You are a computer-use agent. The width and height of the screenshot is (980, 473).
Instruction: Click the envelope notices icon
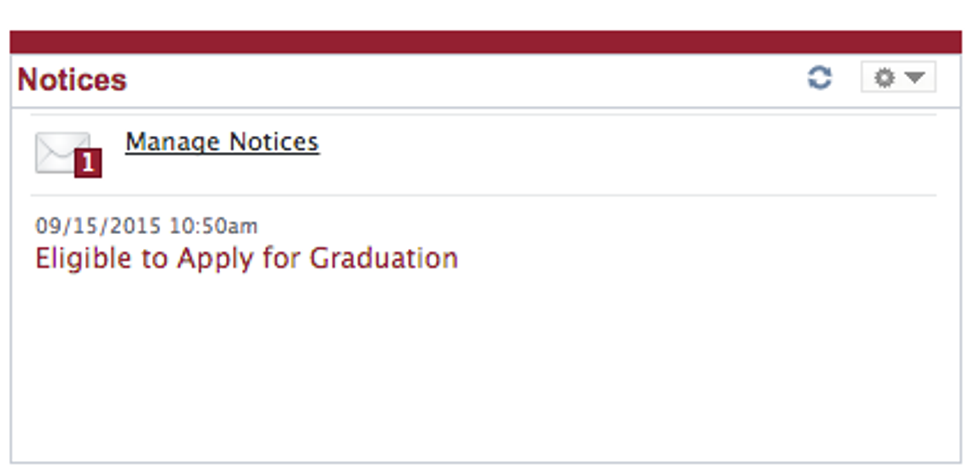click(60, 151)
